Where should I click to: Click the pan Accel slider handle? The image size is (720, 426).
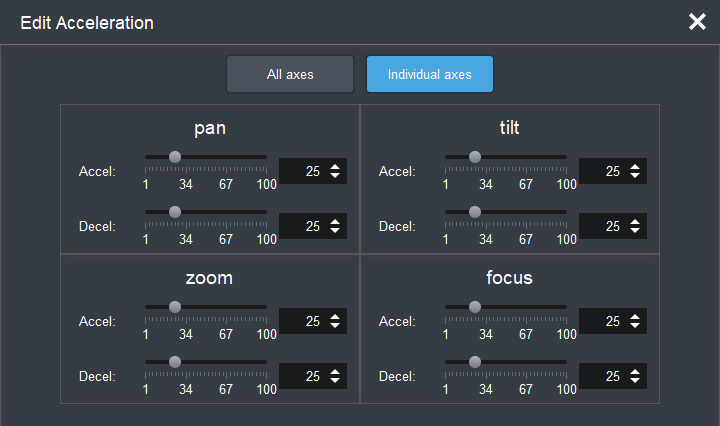tap(175, 157)
